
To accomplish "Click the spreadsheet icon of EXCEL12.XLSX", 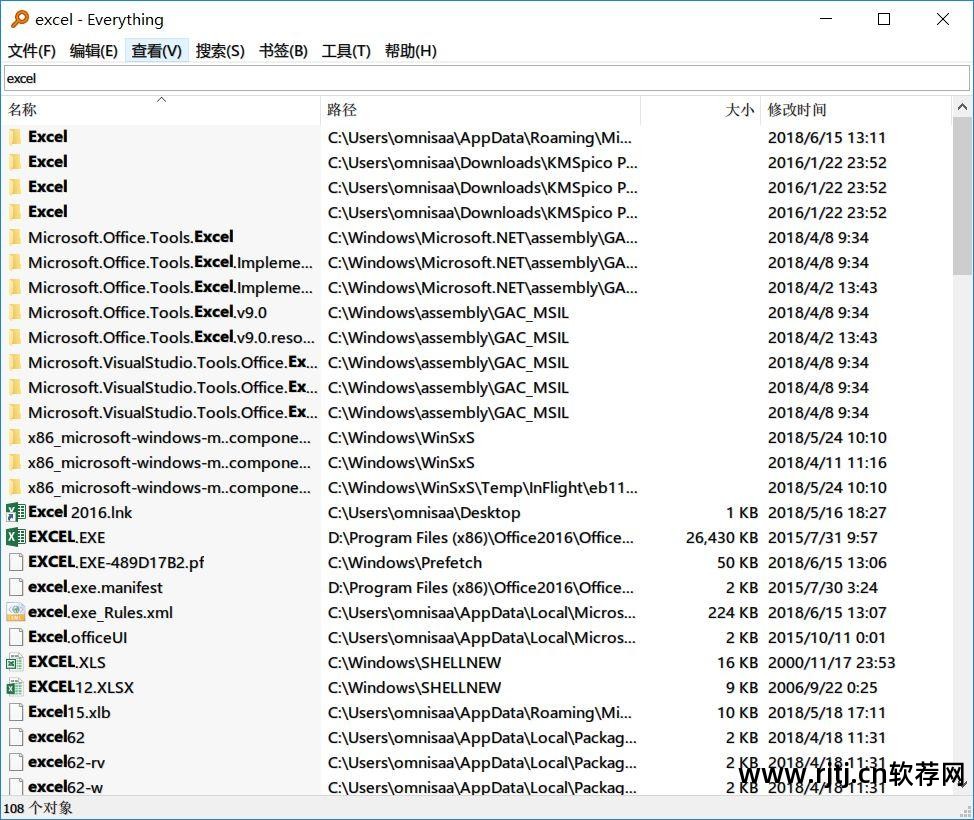I will [15, 687].
